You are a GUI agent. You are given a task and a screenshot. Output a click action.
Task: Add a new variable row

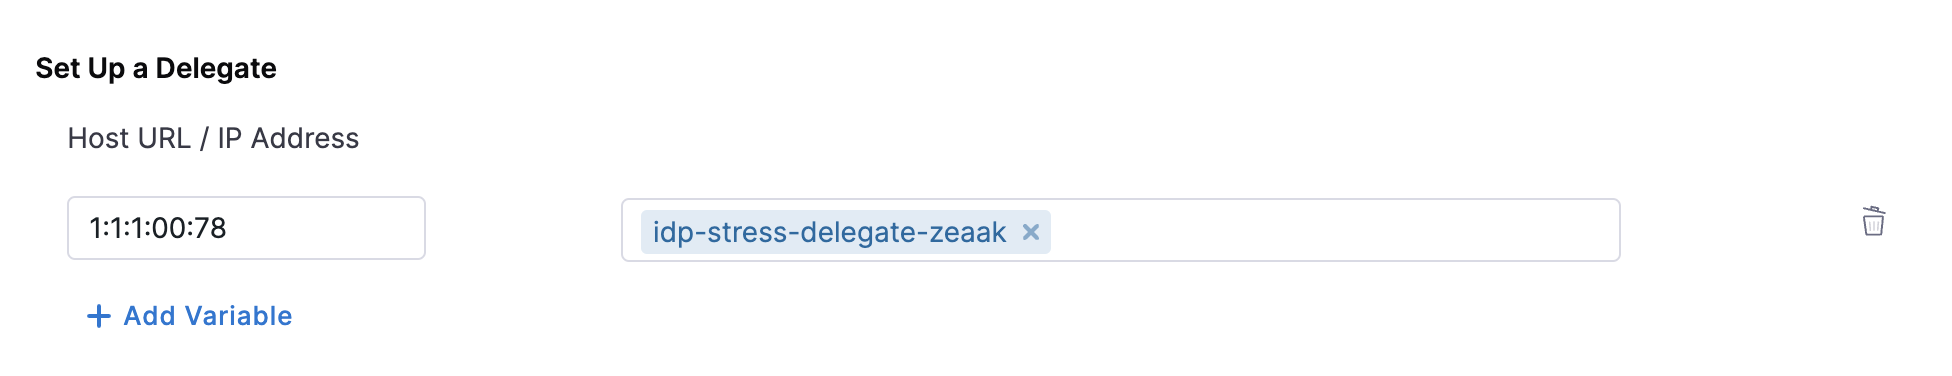pyautogui.click(x=190, y=316)
